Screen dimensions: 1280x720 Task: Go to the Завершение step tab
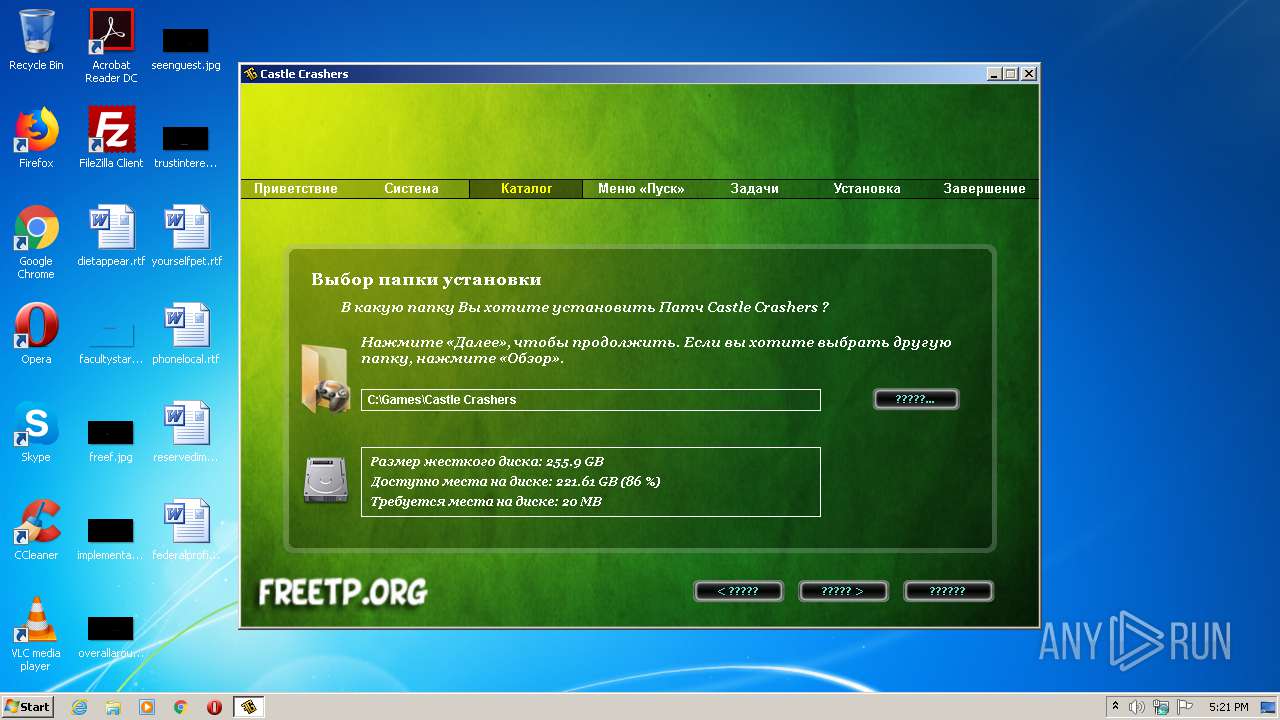coord(984,188)
